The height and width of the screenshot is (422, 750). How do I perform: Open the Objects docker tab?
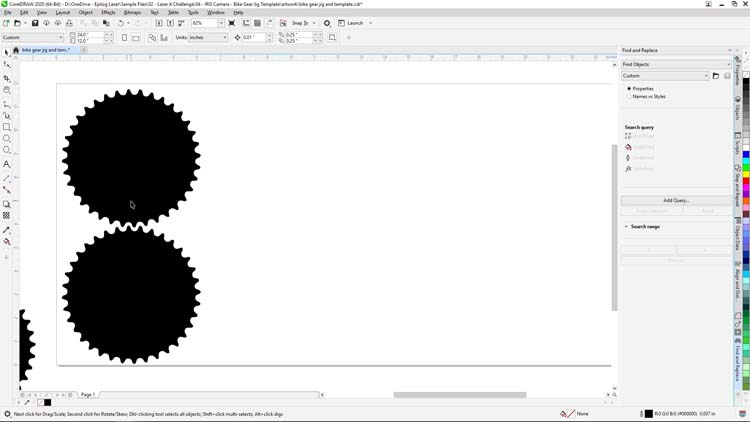[738, 109]
